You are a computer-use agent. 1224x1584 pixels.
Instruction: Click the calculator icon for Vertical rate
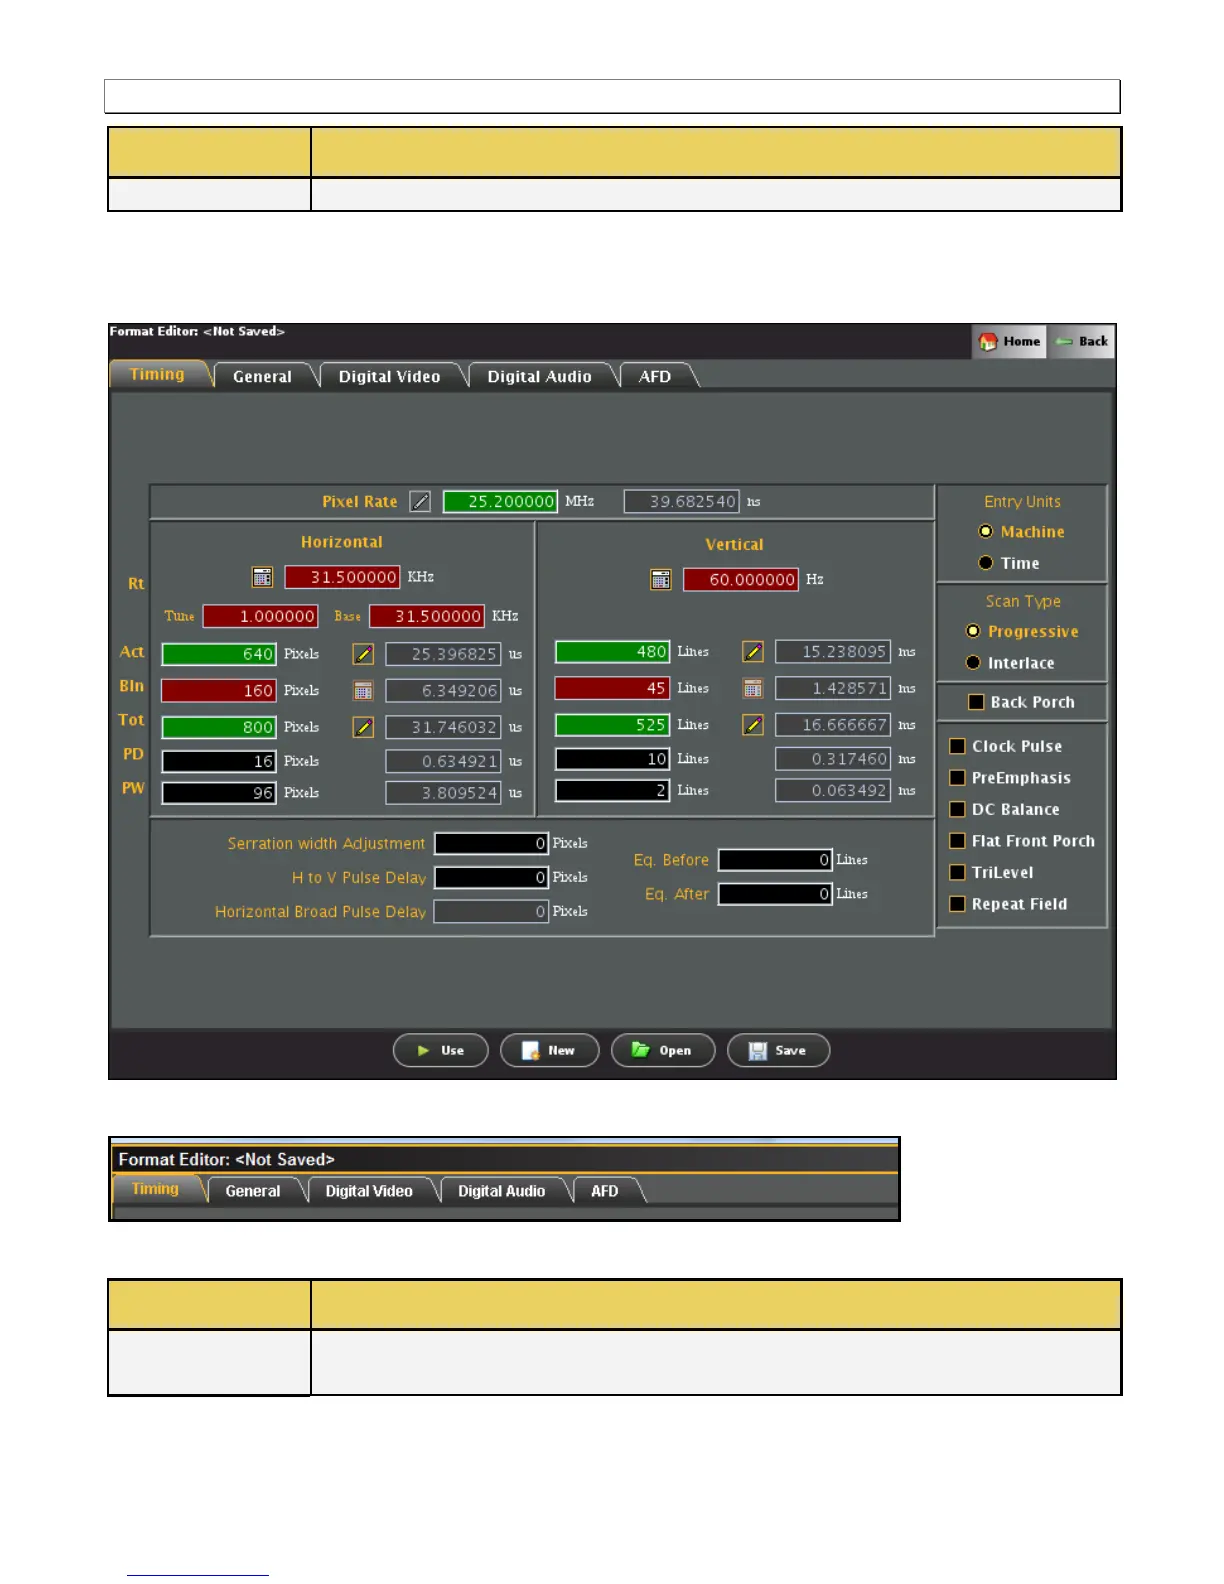point(660,580)
